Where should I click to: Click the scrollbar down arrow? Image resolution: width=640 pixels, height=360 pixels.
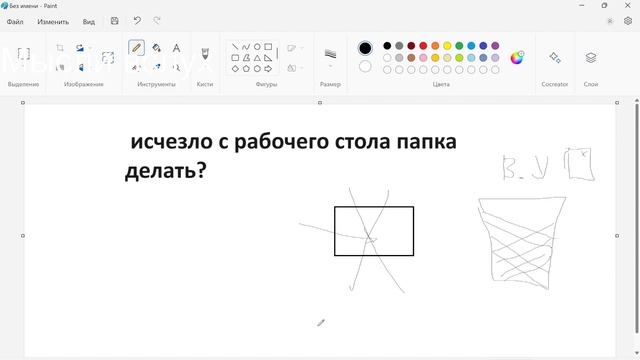click(x=637, y=353)
